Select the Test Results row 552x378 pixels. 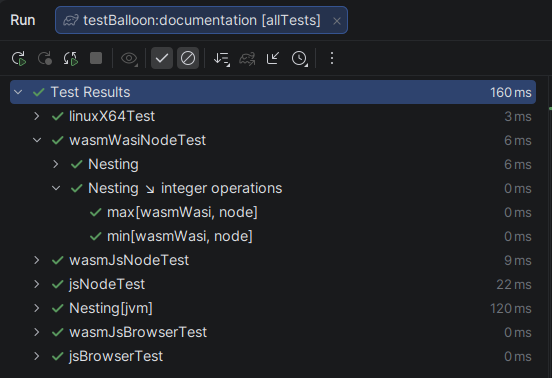pyautogui.click(x=273, y=92)
